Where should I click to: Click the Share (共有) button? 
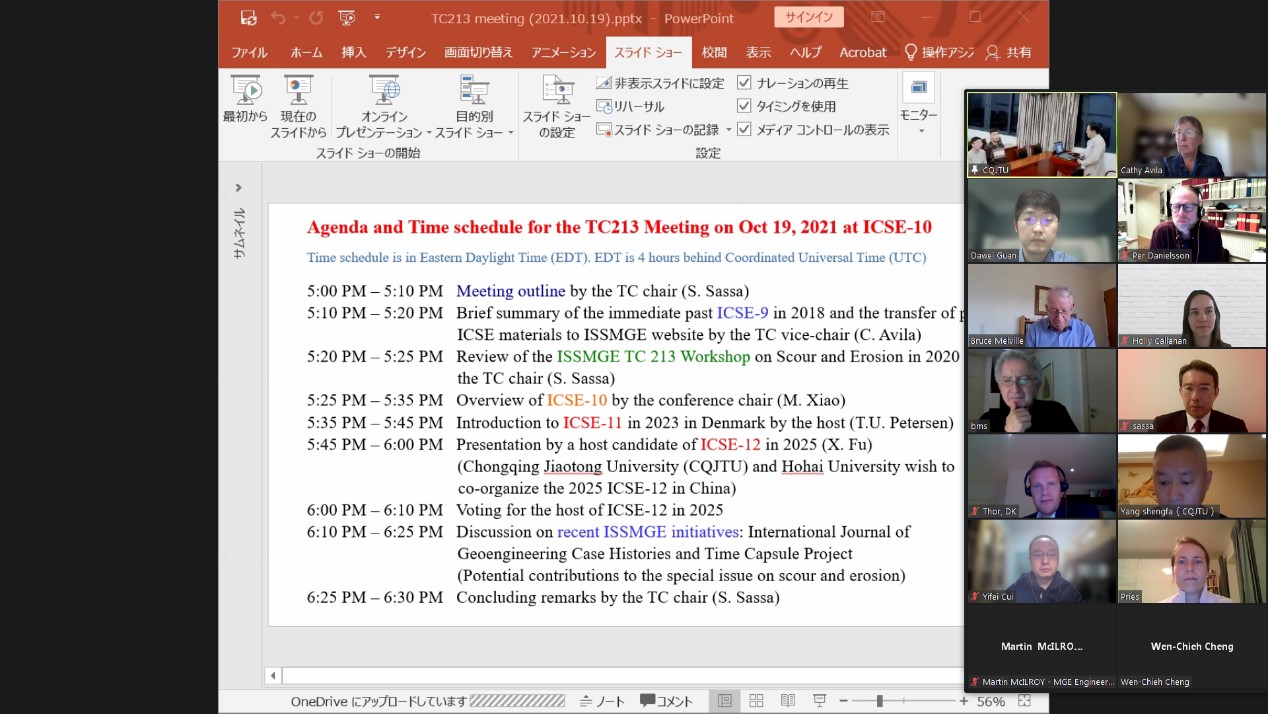1009,52
